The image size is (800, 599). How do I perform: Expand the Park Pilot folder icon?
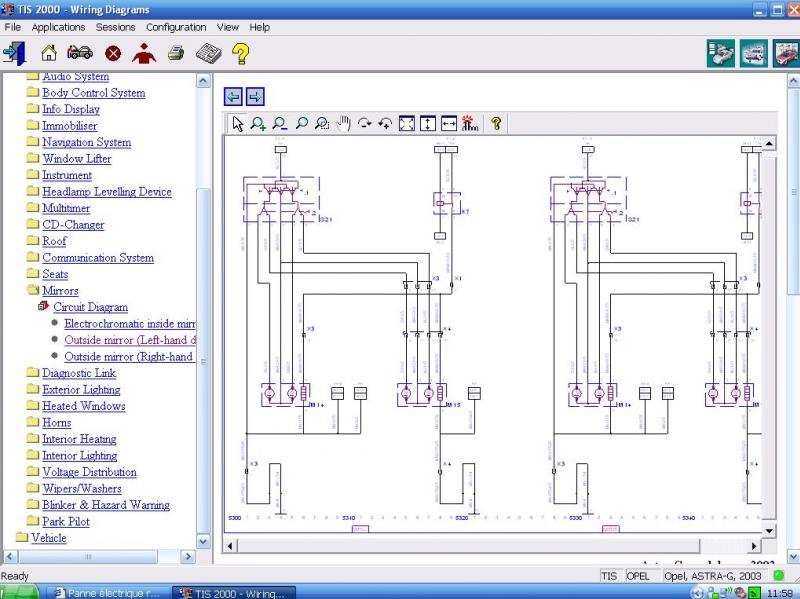click(x=33, y=521)
